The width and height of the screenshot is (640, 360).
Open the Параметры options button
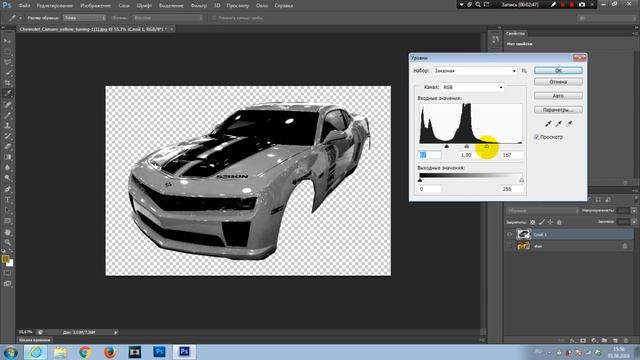click(558, 110)
